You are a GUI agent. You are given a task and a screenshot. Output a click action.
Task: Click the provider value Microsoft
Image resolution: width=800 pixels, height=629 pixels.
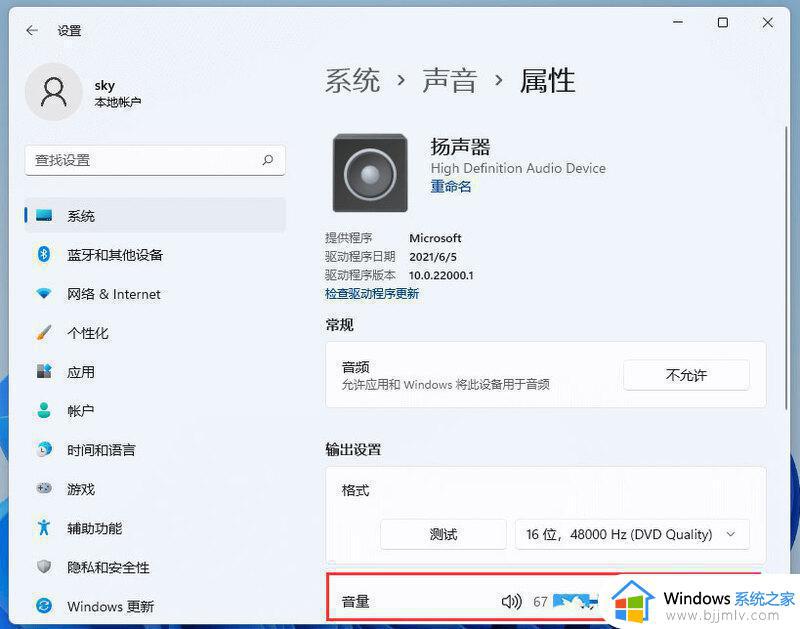click(435, 238)
